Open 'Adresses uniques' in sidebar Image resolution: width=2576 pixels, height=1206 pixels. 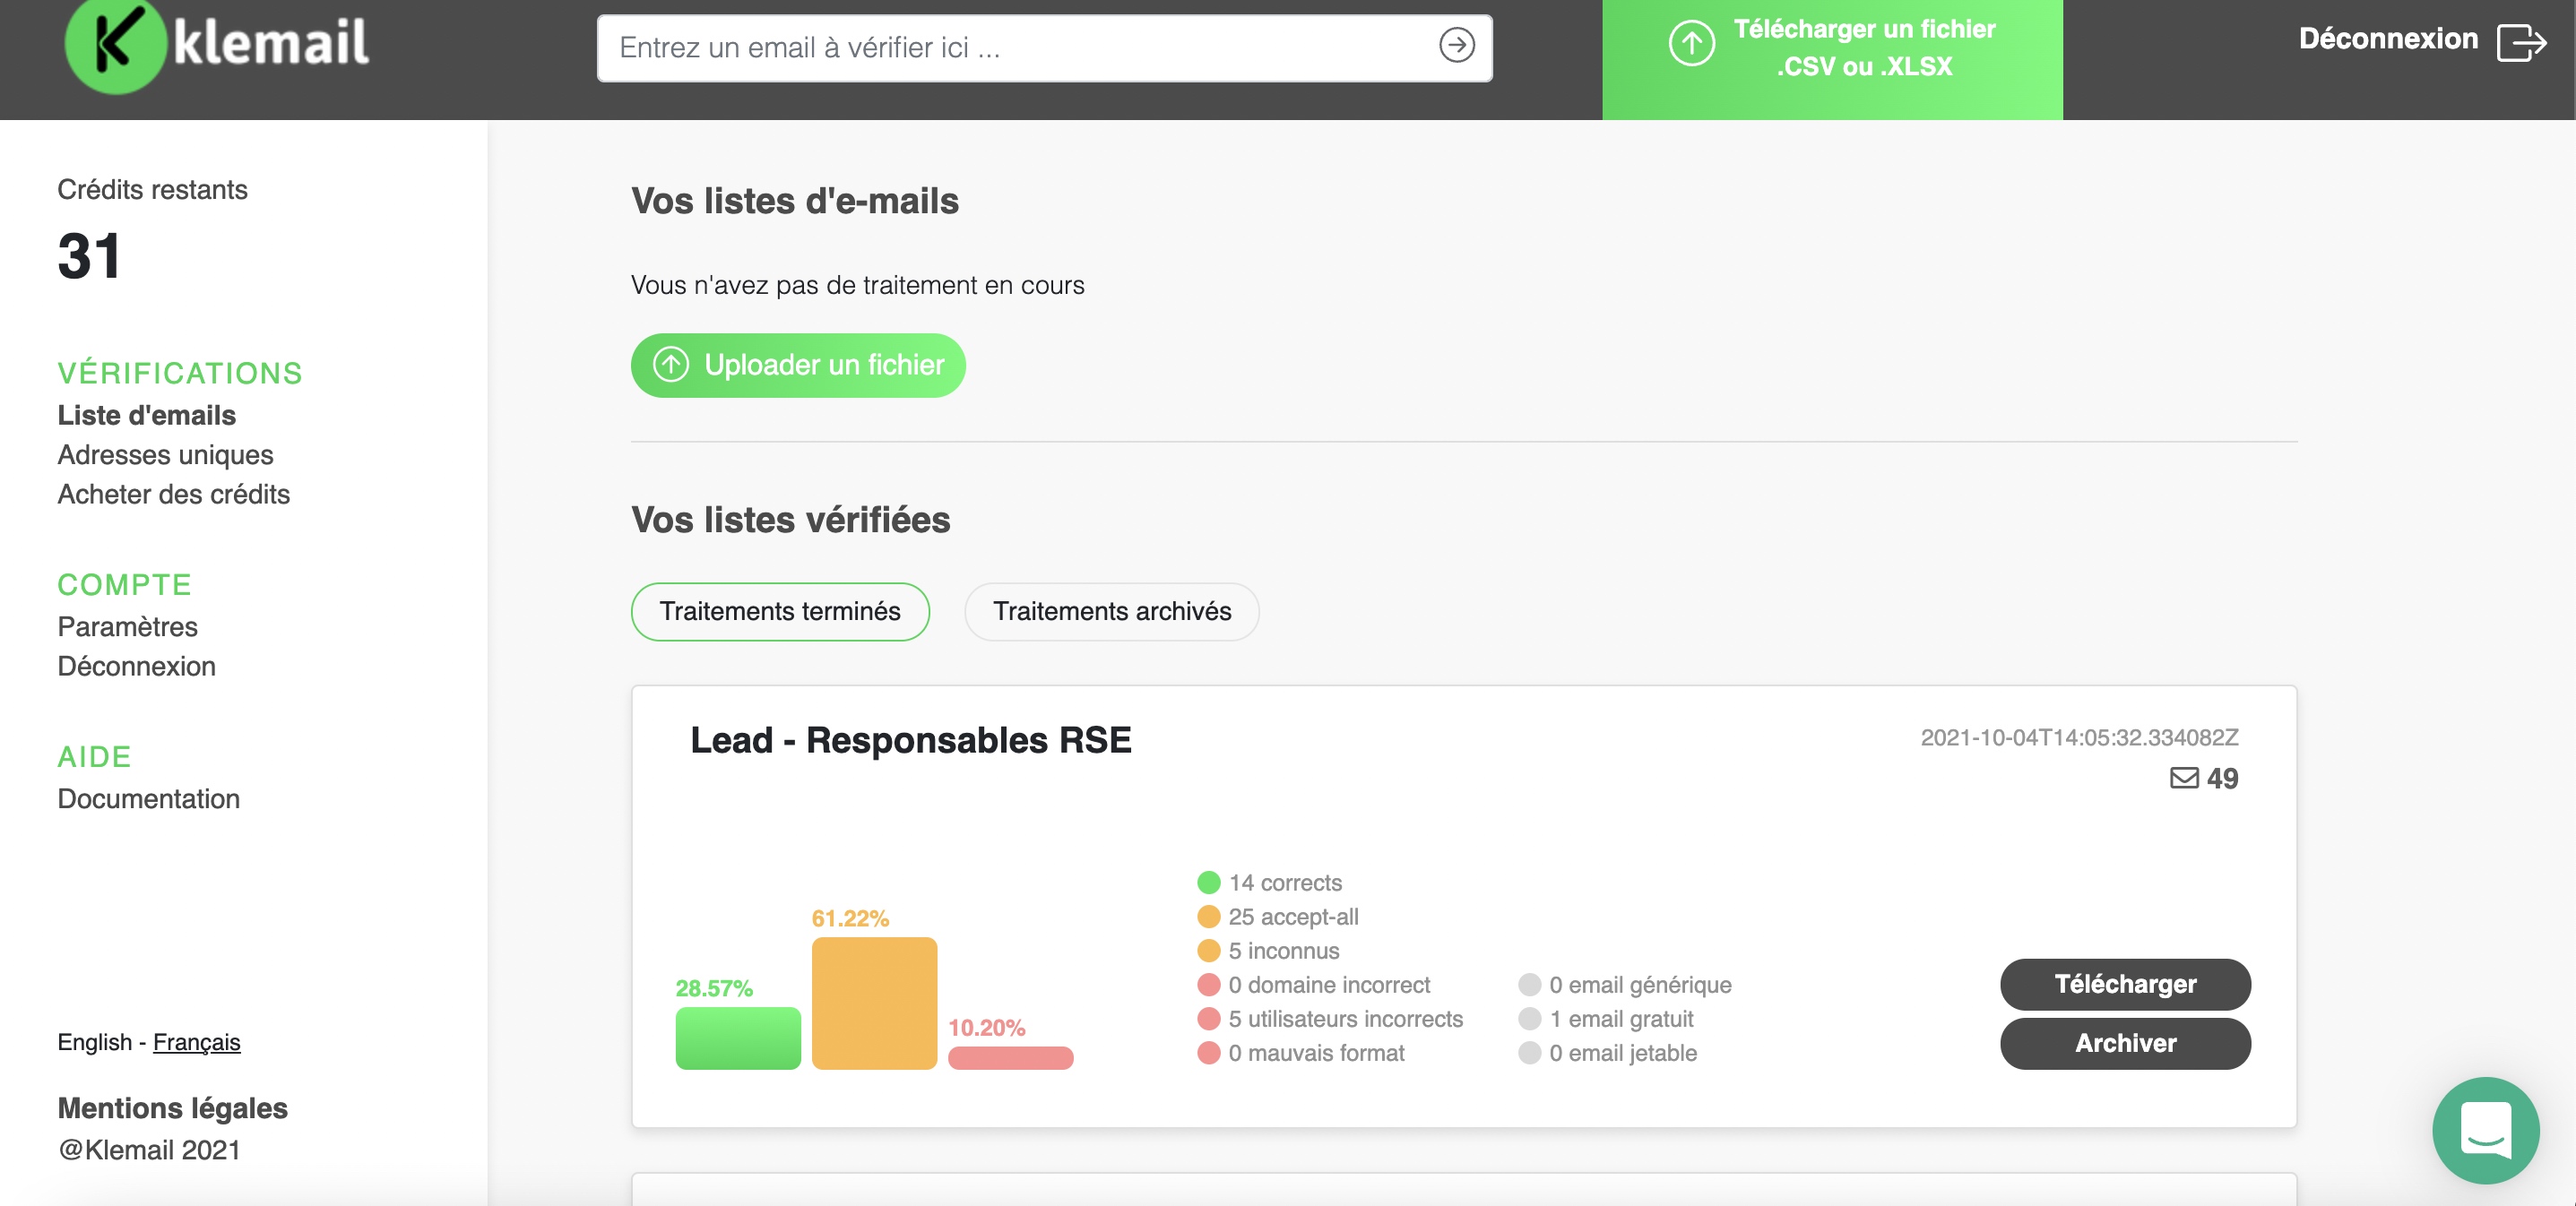165,455
